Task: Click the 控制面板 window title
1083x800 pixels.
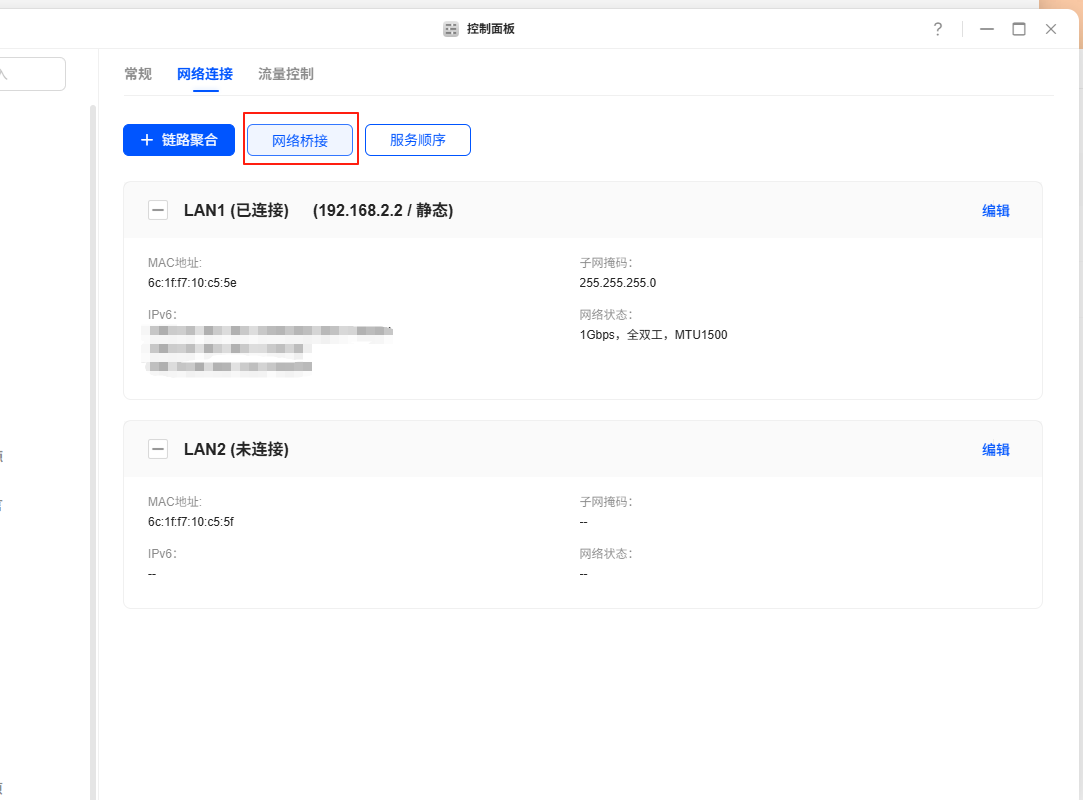Action: coord(490,29)
